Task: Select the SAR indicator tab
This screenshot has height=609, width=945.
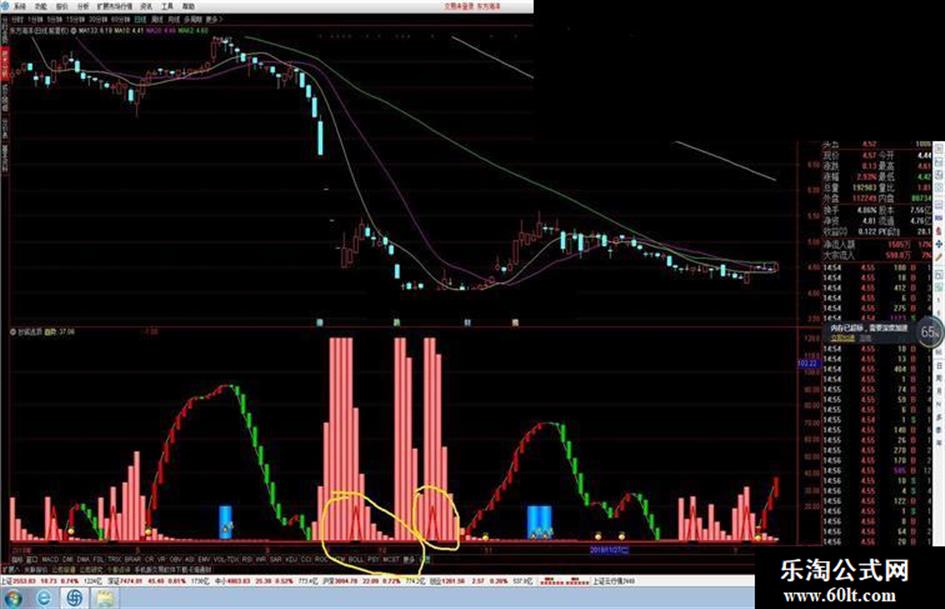Action: coord(275,560)
